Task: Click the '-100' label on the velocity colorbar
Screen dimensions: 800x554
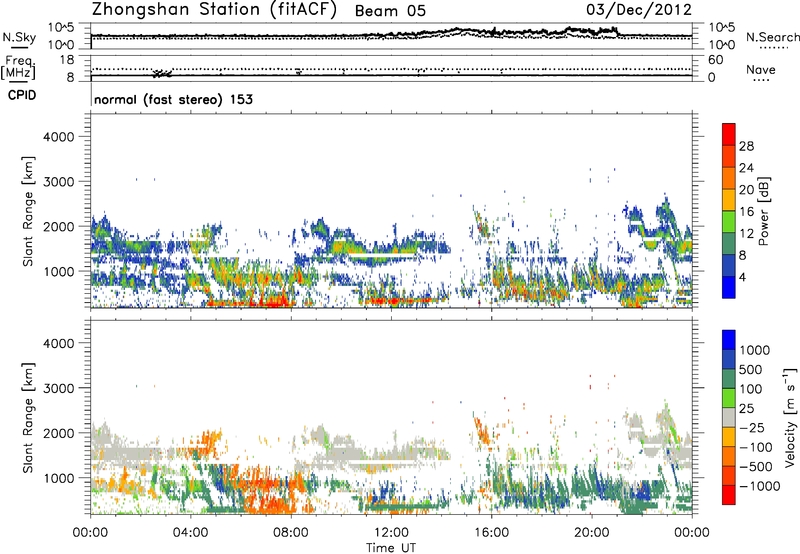Action: coord(756,447)
